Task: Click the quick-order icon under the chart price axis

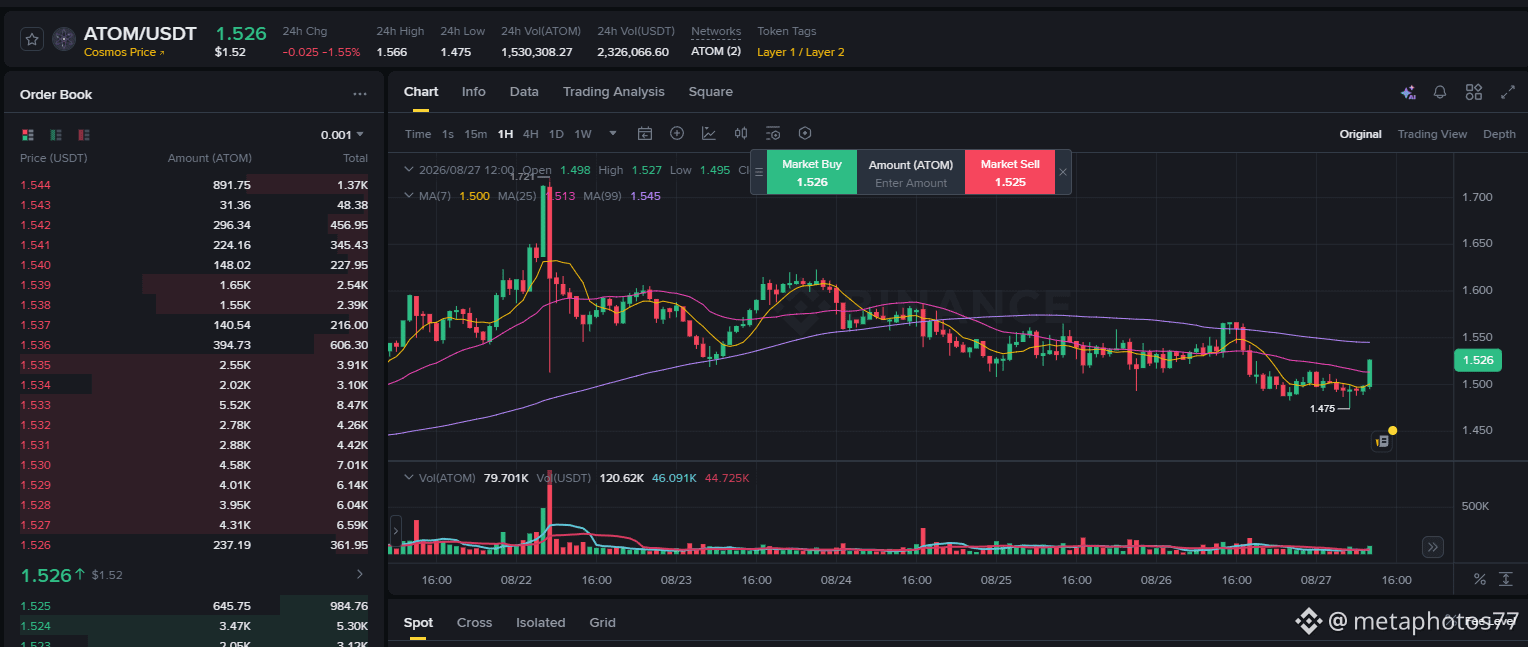Action: 1382,441
